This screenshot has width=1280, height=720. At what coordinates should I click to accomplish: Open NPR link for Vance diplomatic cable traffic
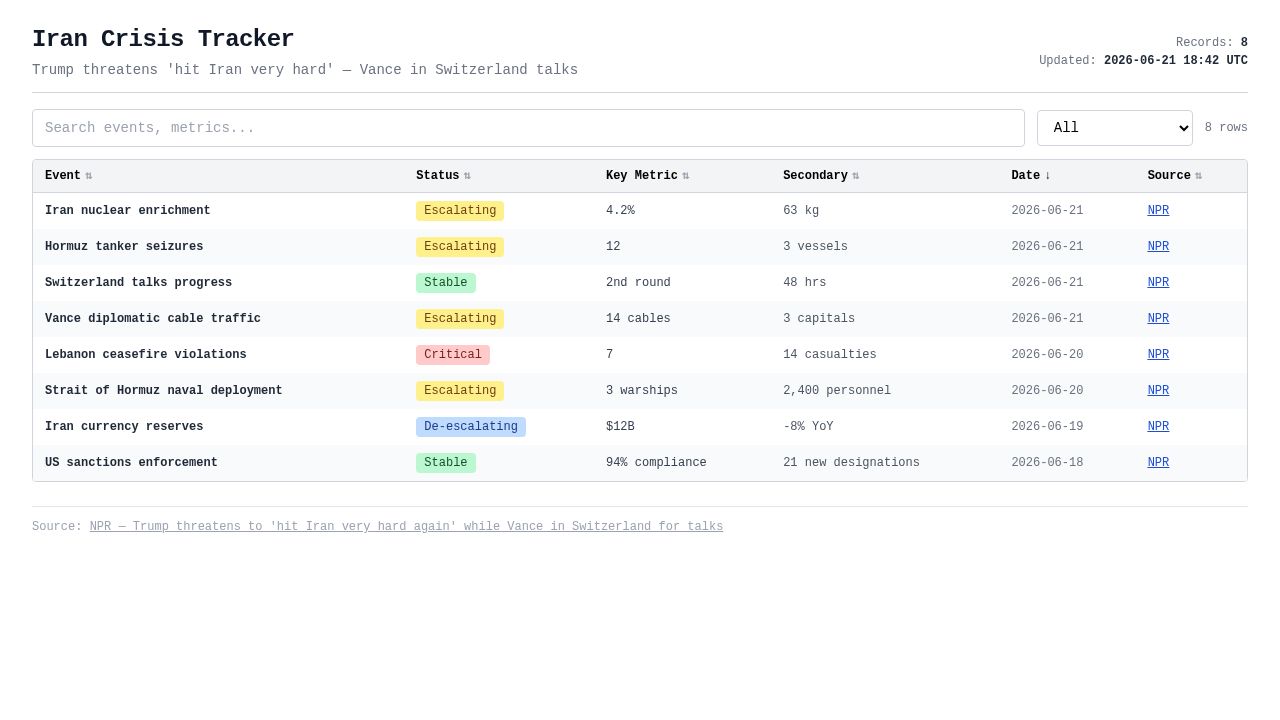[1158, 319]
